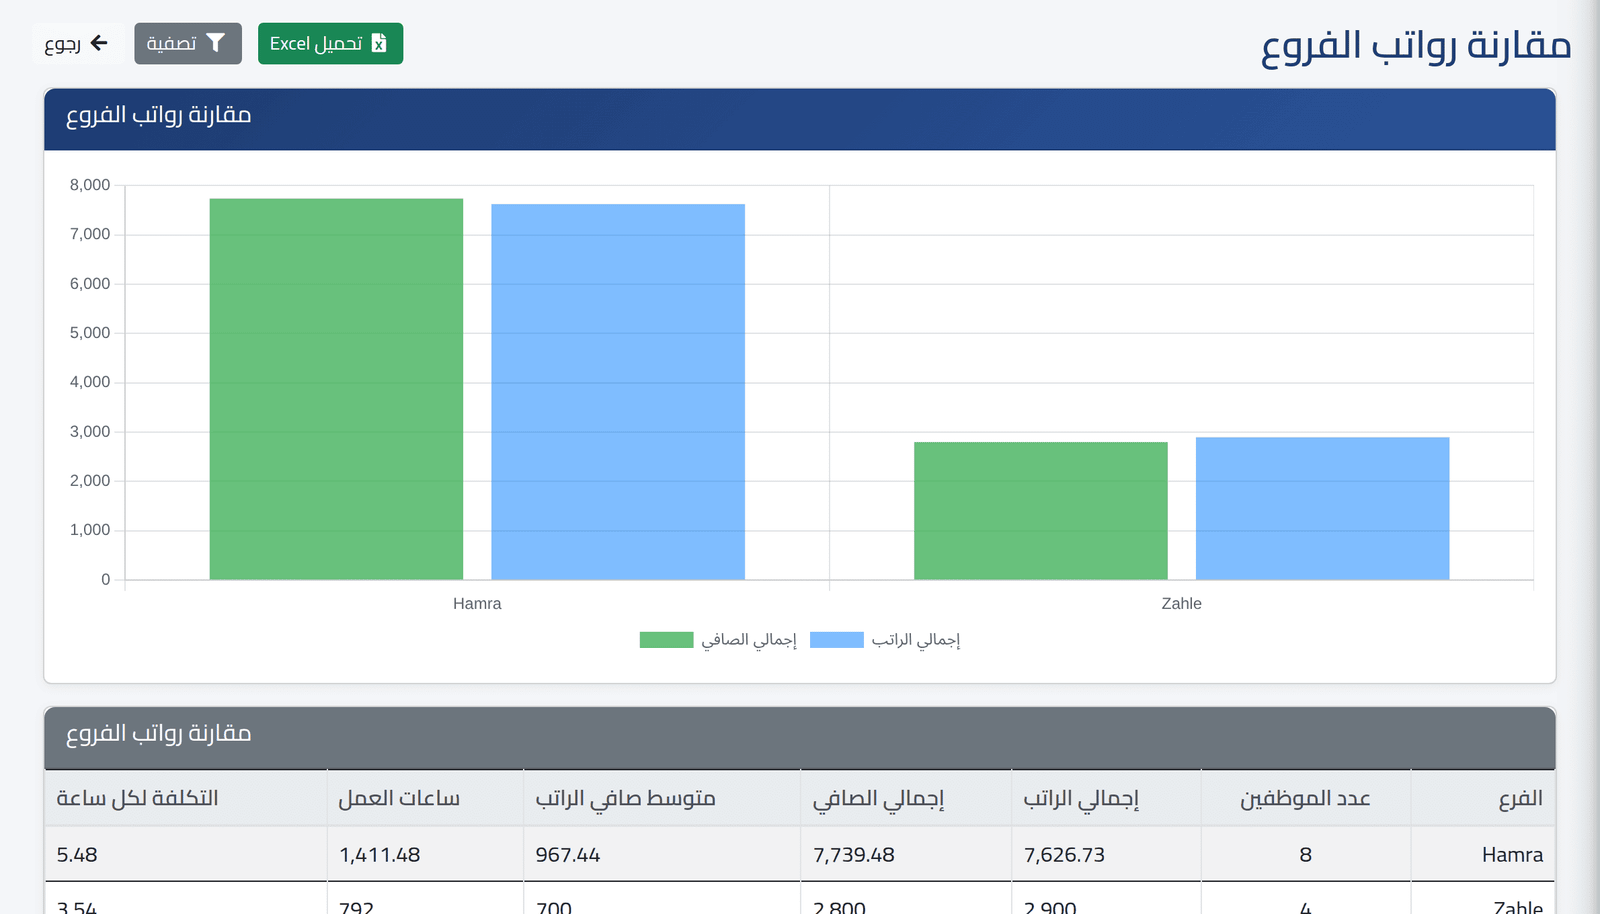
Task: Click Zahle blue total salary bar
Action: (x=1322, y=508)
